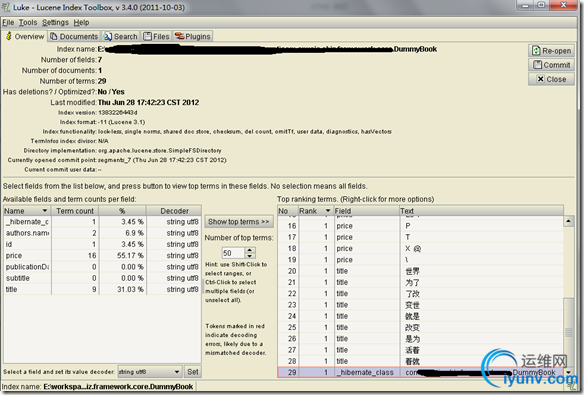Viewport: 584px width, 395px height.
Task: Select the subtitle field row
Action: click(102, 278)
